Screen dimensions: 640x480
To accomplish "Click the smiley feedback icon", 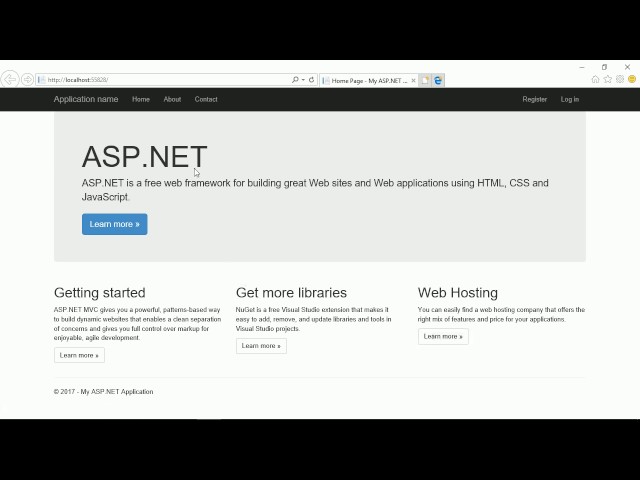I will pos(632,79).
